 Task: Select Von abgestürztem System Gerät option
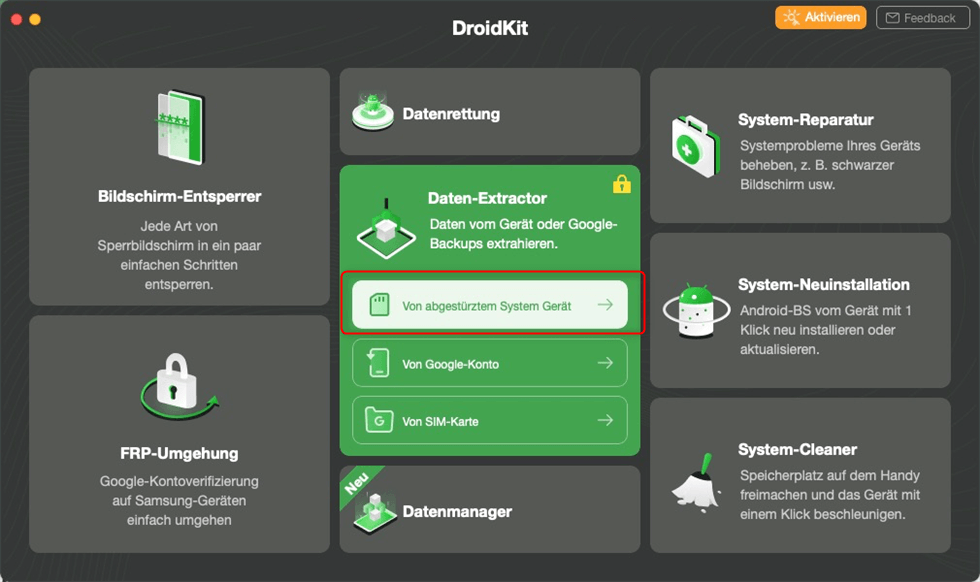point(490,304)
